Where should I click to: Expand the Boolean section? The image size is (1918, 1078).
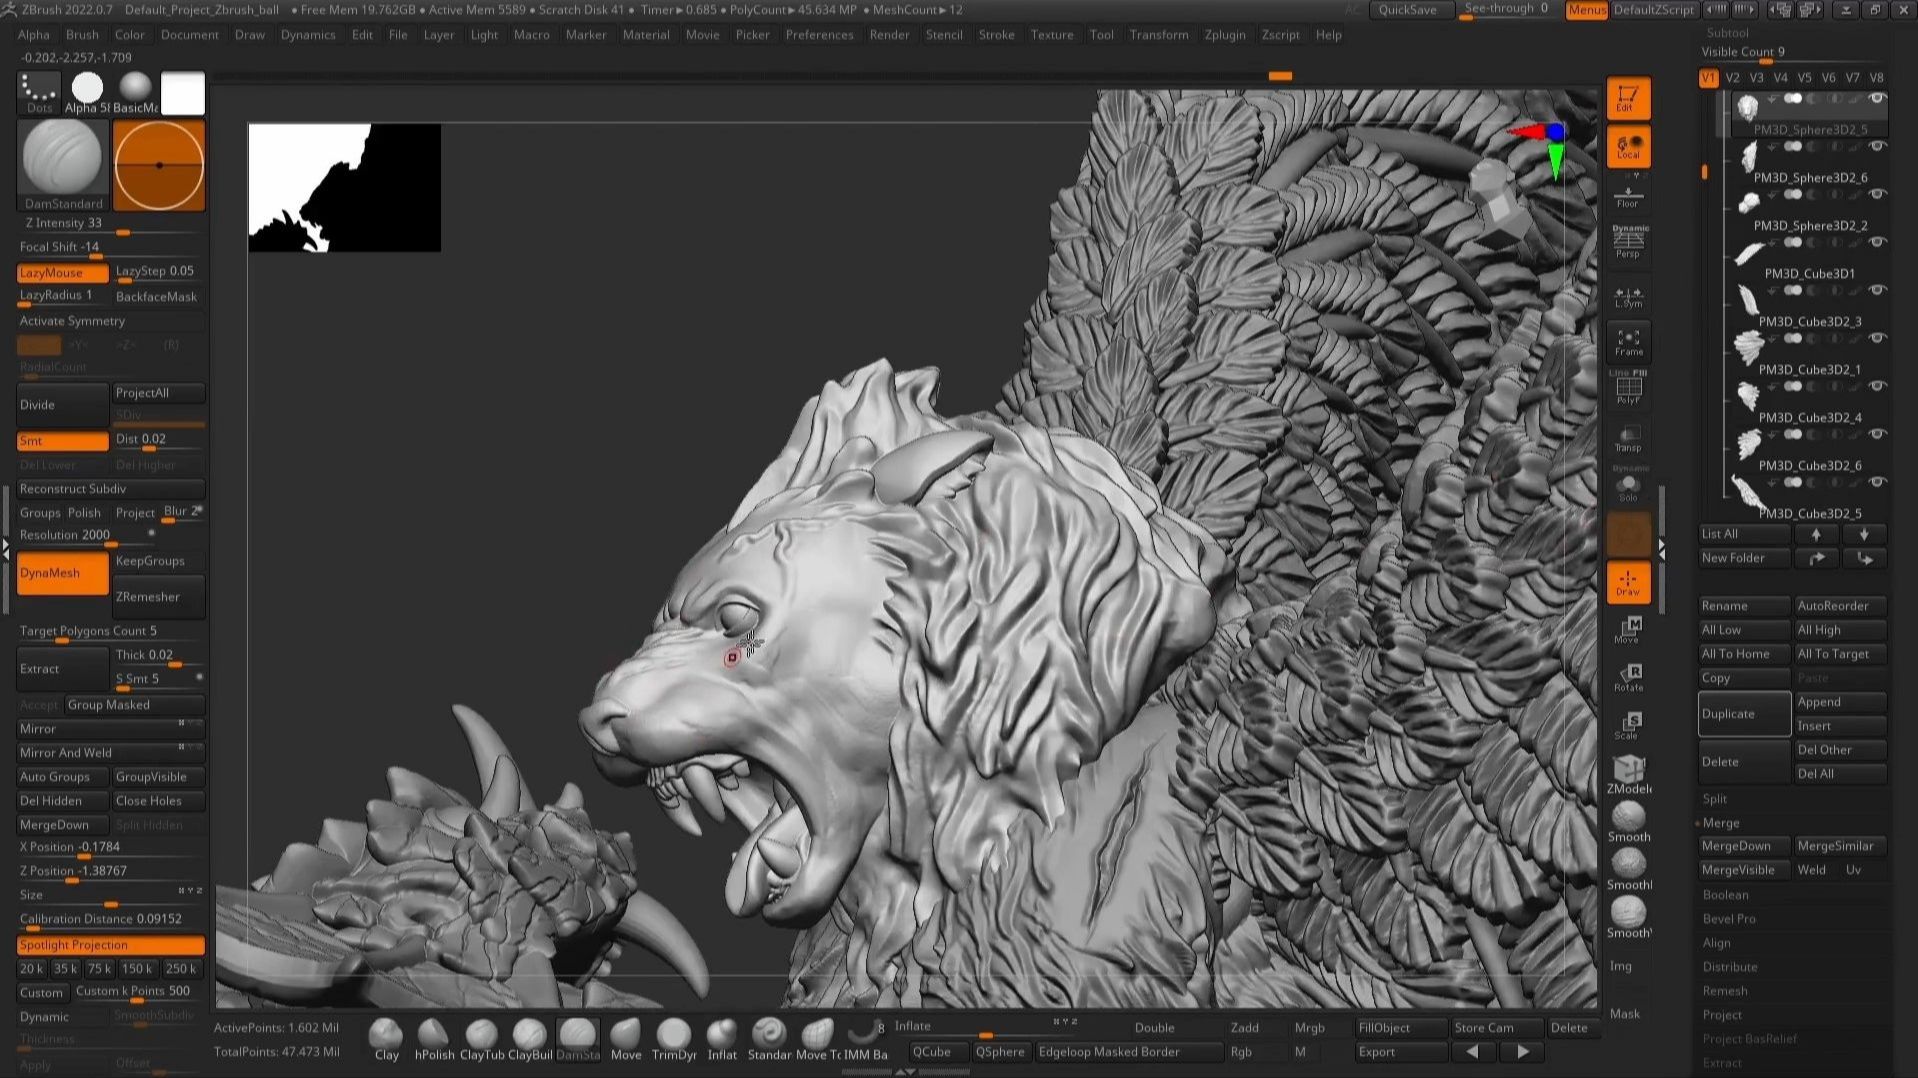click(1725, 895)
